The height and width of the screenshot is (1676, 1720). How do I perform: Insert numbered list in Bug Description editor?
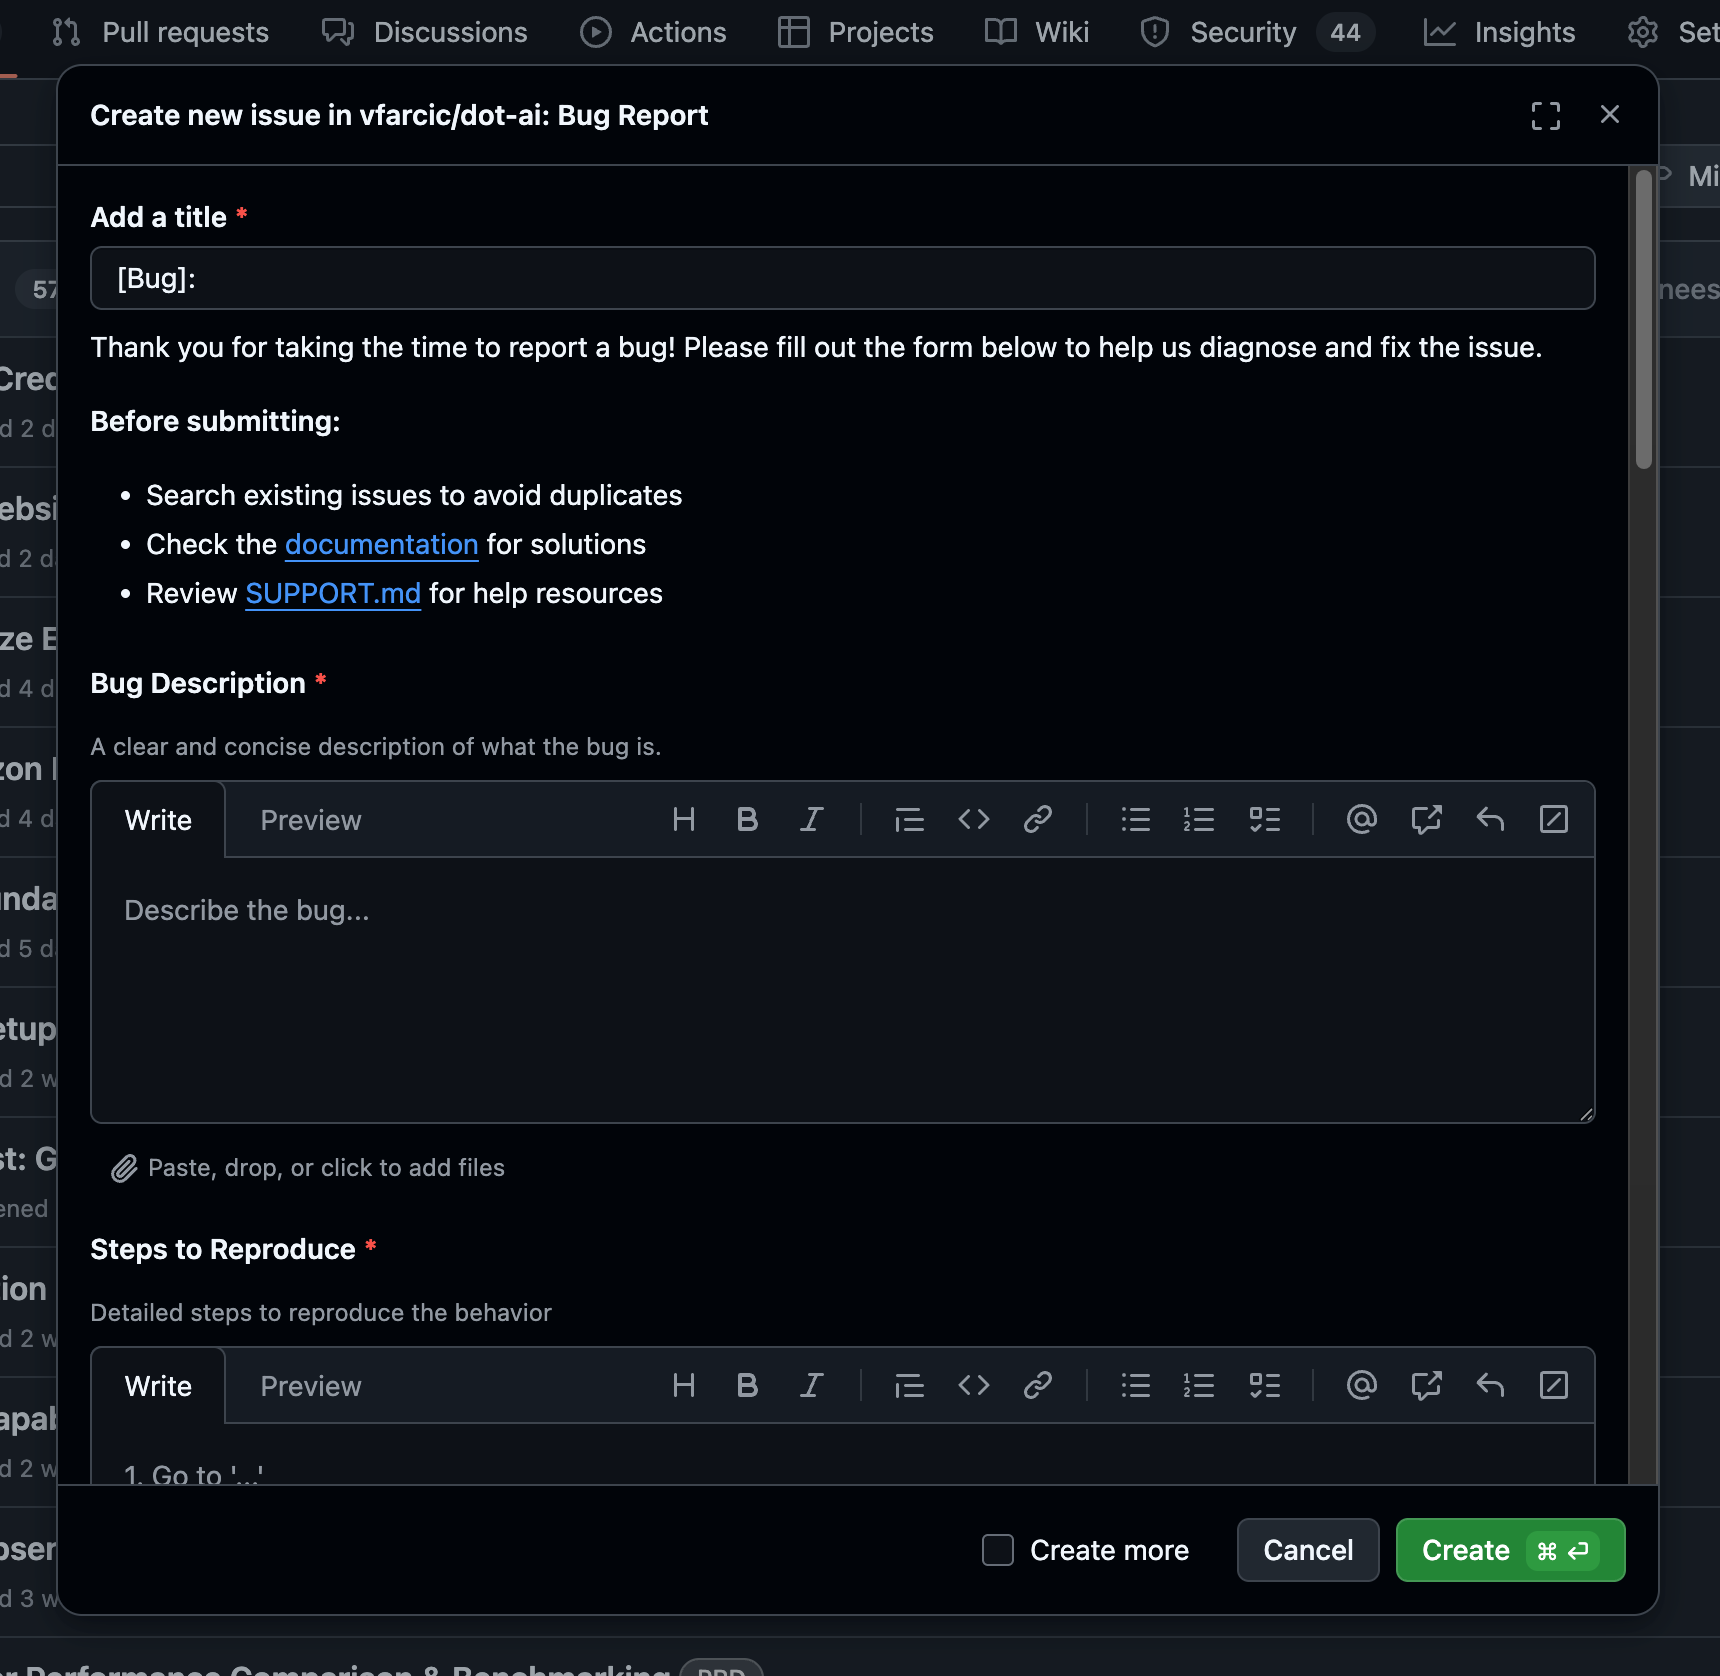(x=1199, y=820)
